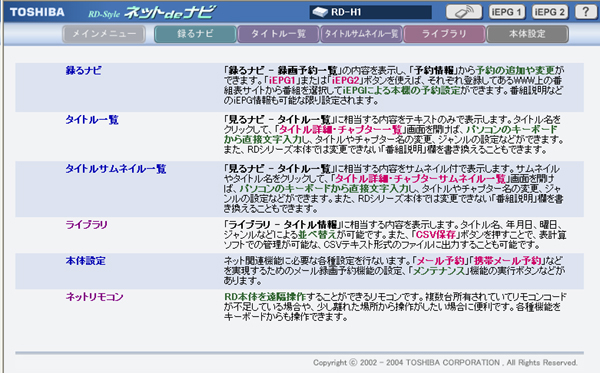600x373 pixels.
Task: Select the タイトルサムネイル一覧 tab
Action: pos(361,34)
